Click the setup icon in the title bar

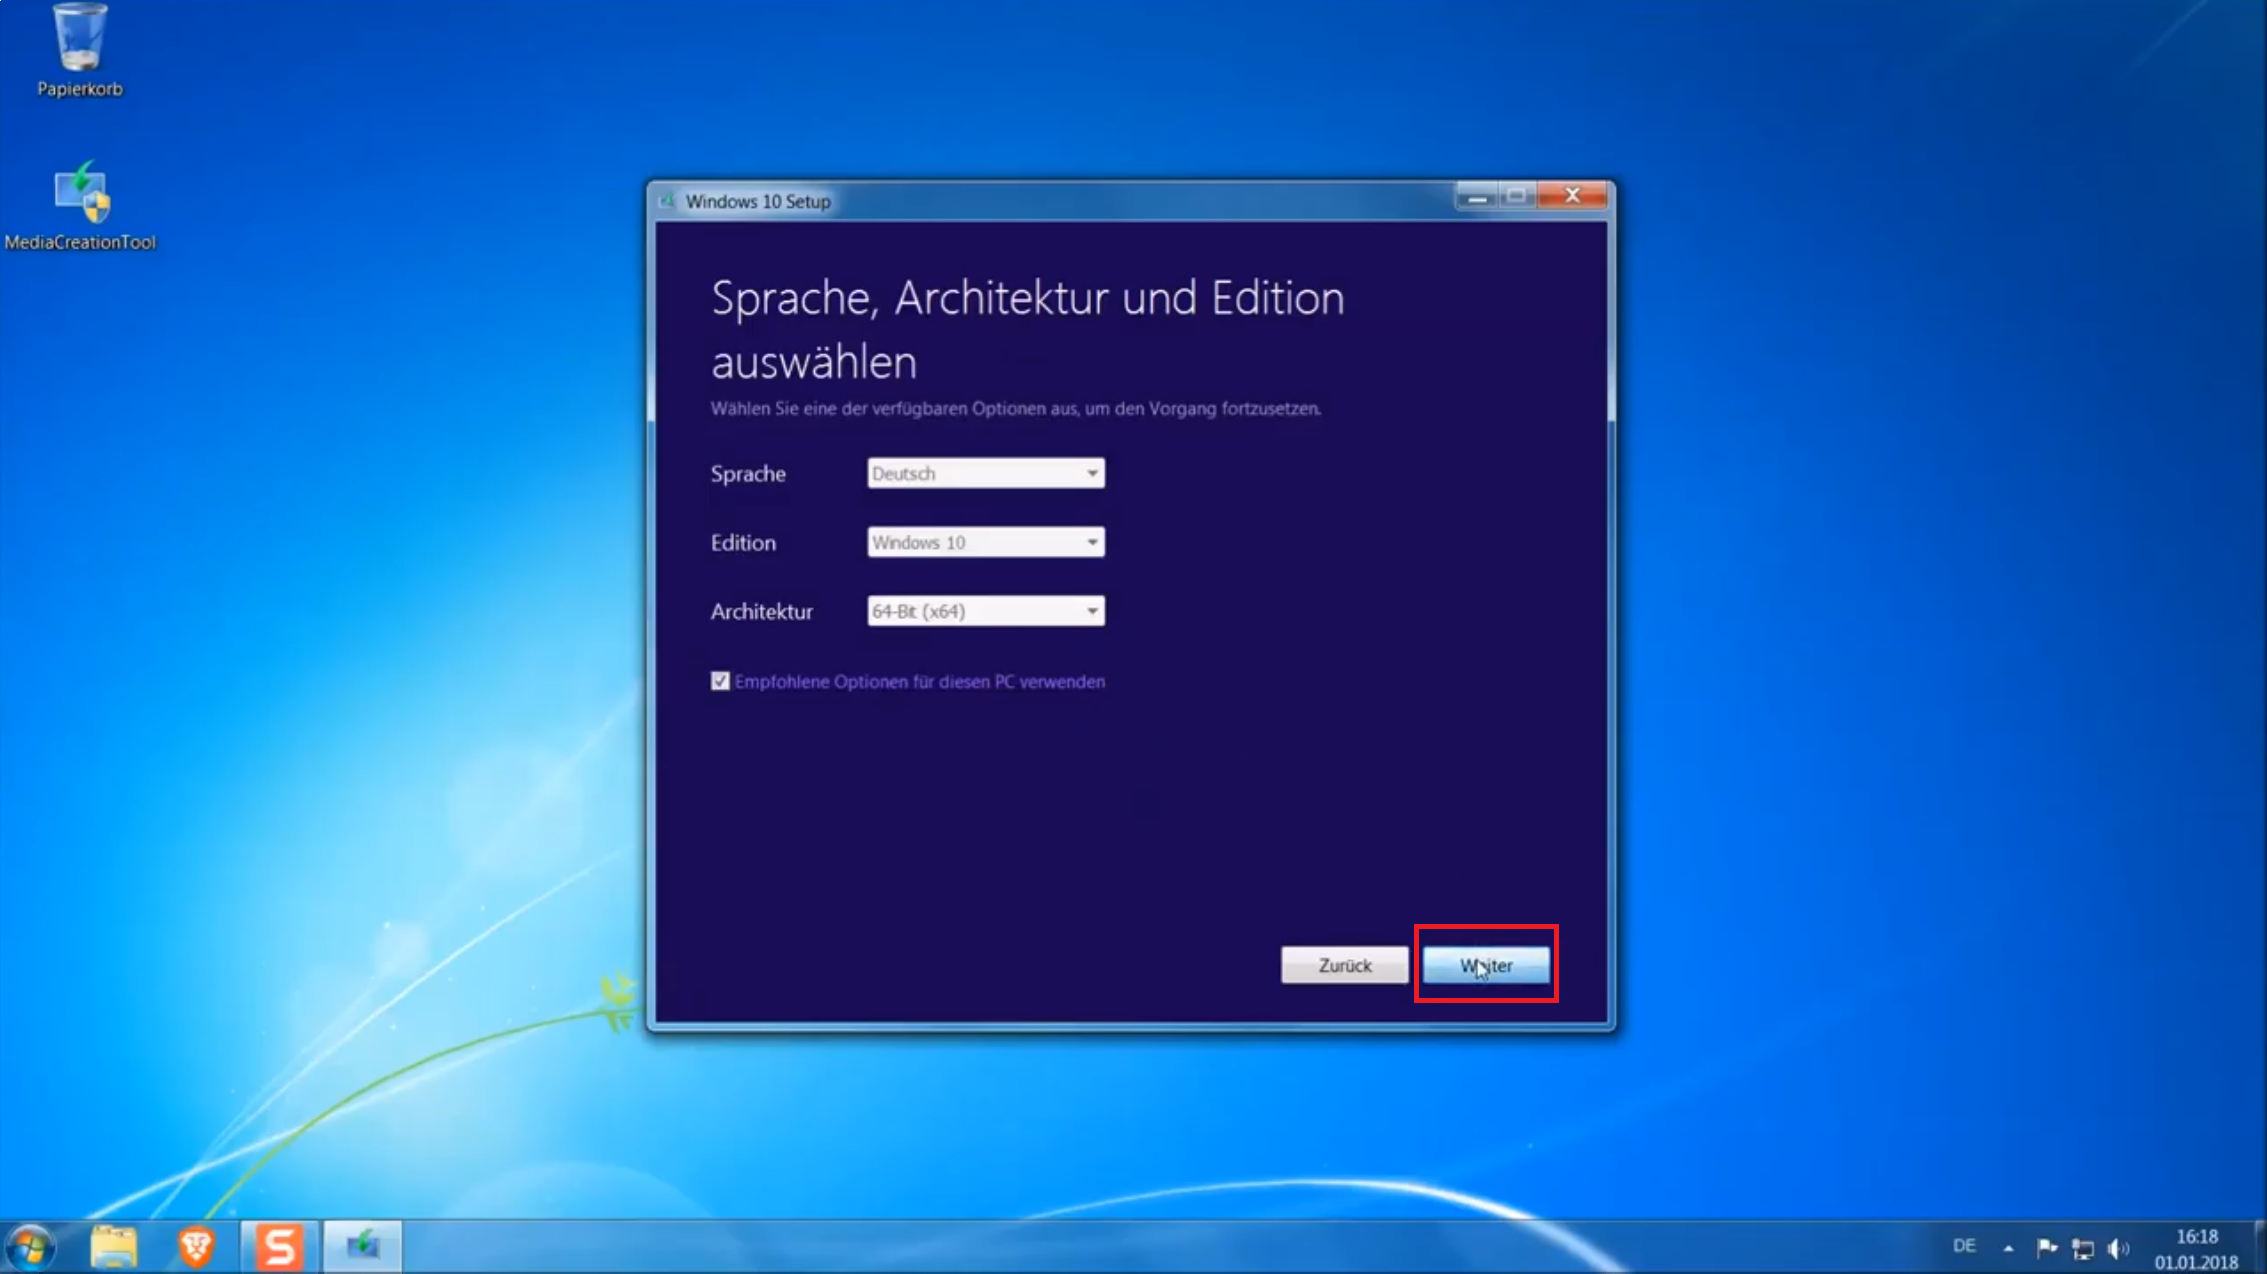coord(667,201)
